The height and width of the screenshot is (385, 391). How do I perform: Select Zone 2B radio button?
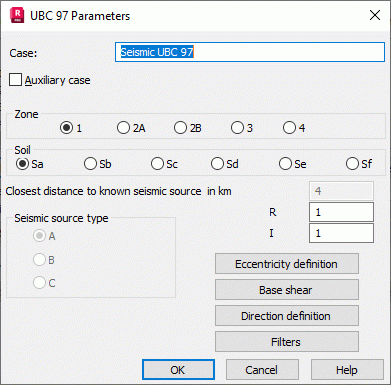click(180, 128)
